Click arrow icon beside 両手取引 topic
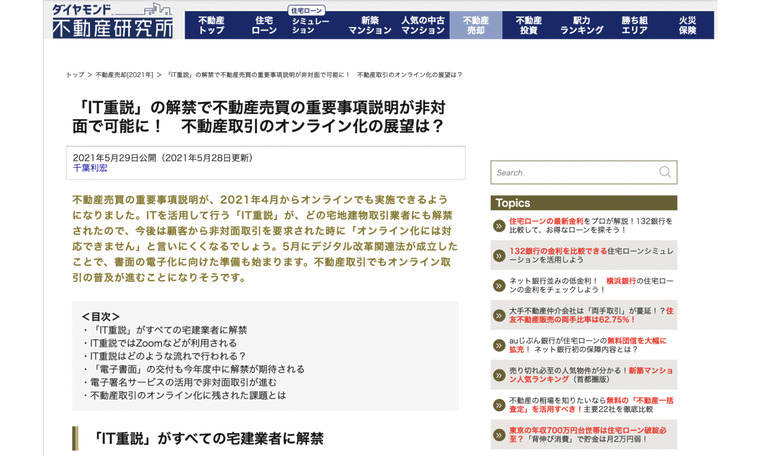The width and height of the screenshot is (760, 456). point(499,316)
